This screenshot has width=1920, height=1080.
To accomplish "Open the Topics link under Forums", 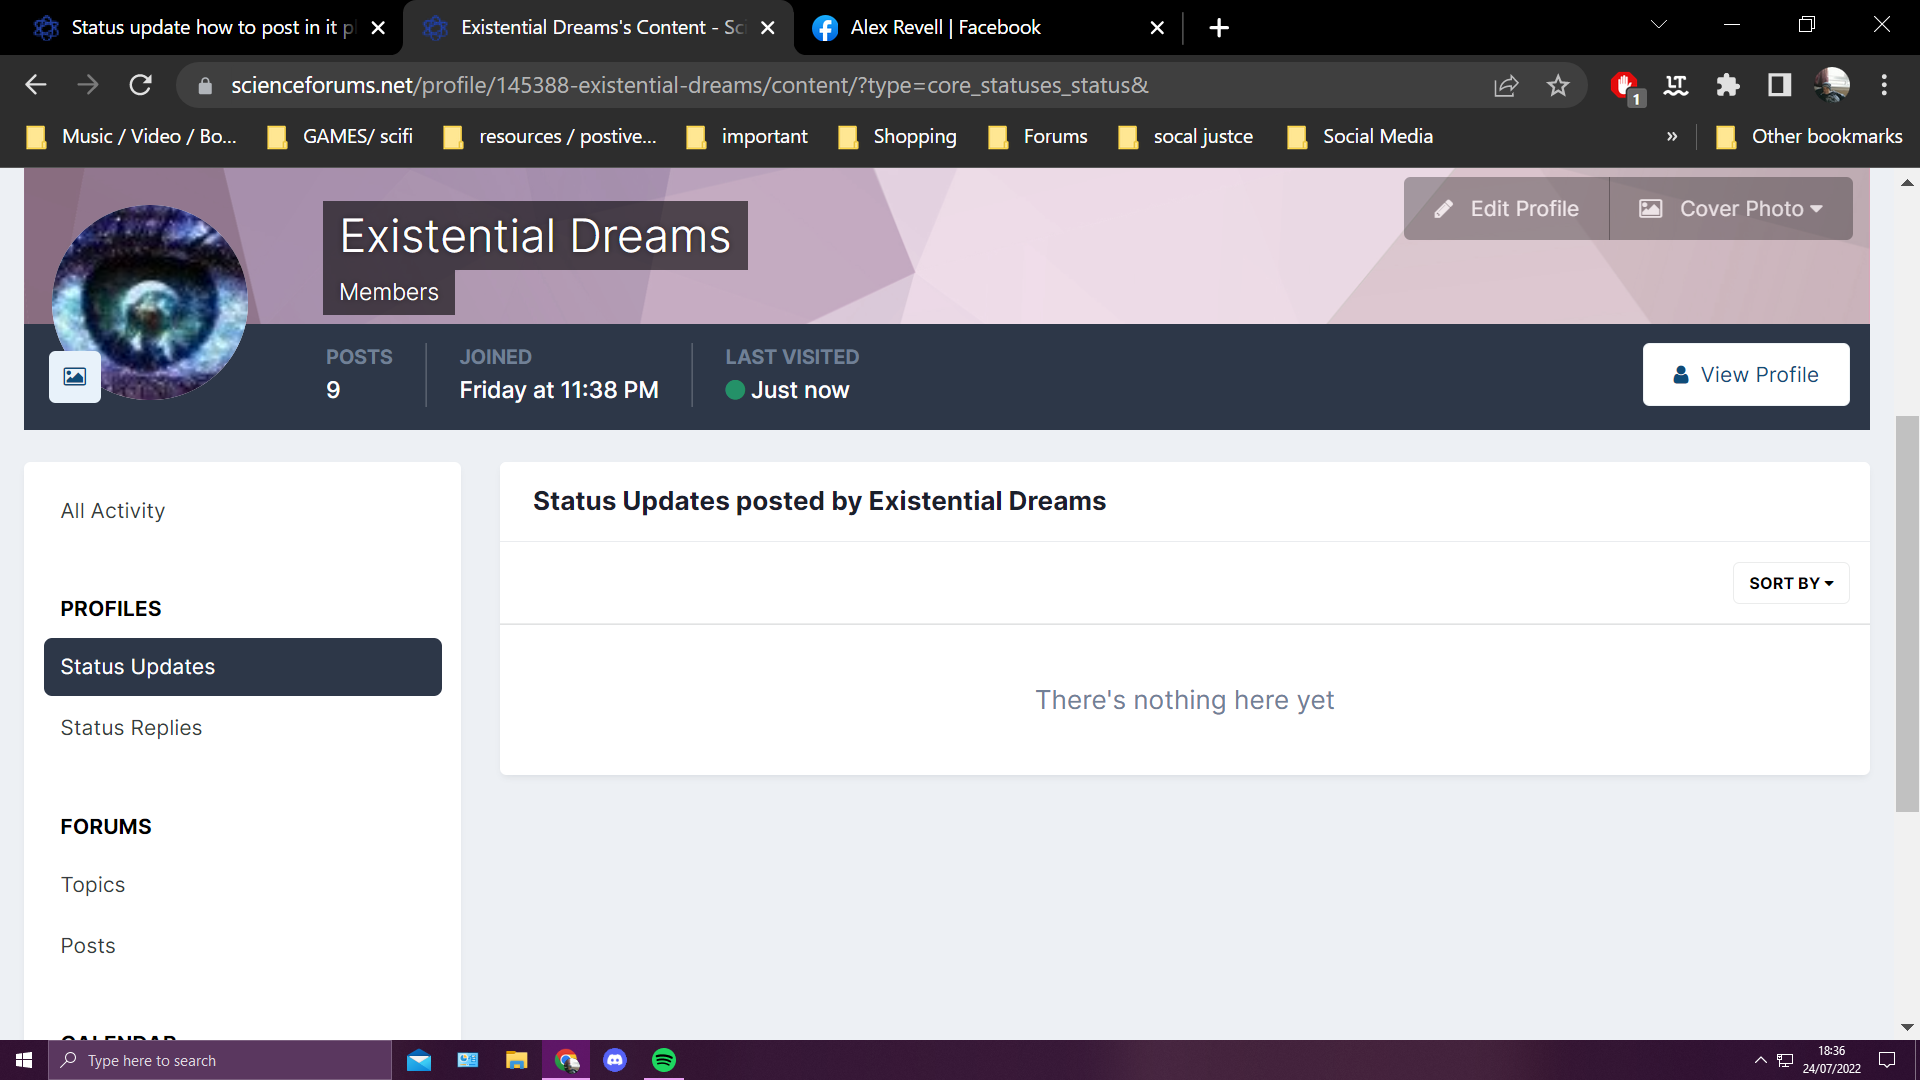I will point(93,885).
